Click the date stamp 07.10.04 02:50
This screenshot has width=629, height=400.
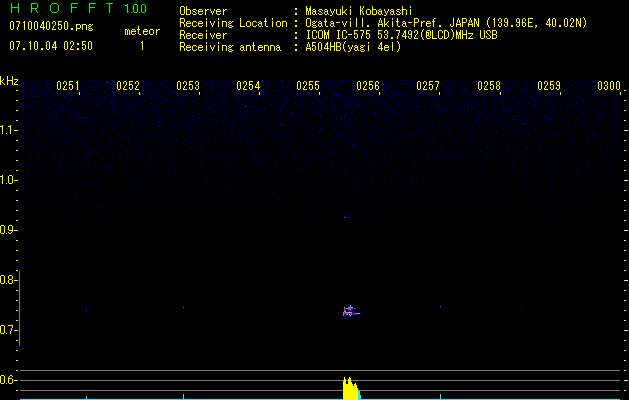pos(51,46)
